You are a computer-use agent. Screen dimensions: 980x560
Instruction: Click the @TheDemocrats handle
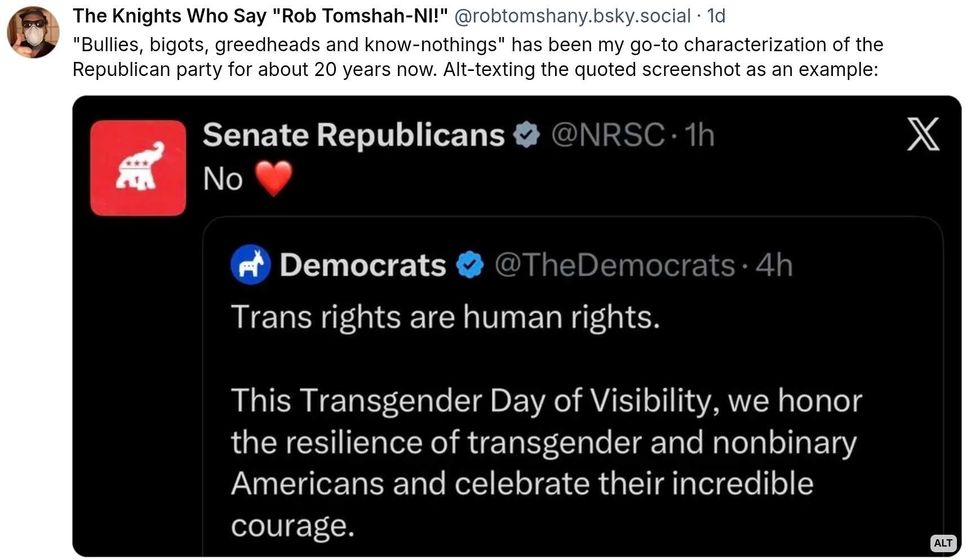click(613, 265)
